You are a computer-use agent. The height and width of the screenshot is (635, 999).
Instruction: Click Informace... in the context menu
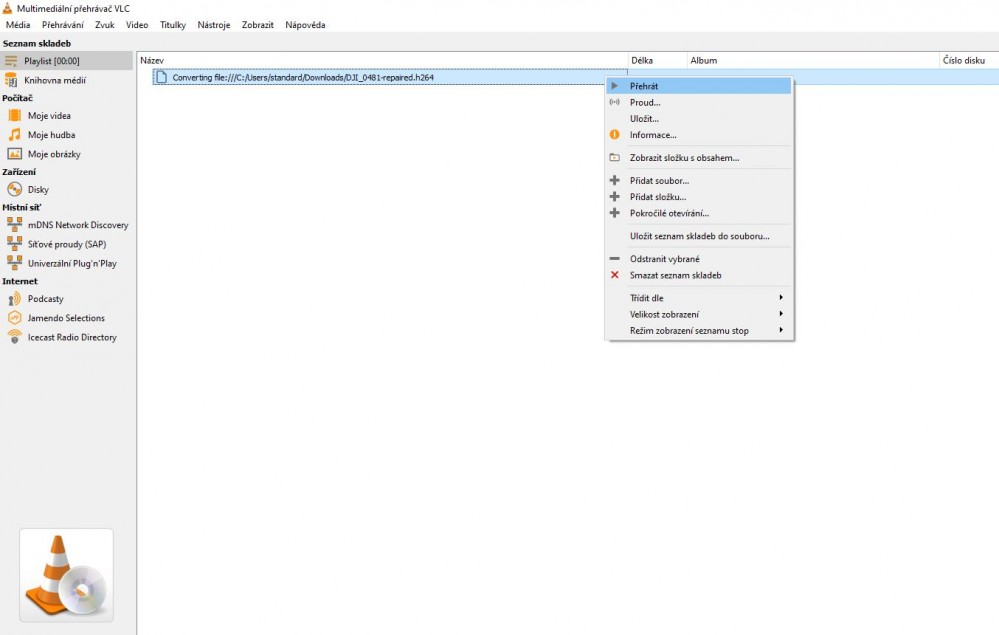pyautogui.click(x=653, y=135)
